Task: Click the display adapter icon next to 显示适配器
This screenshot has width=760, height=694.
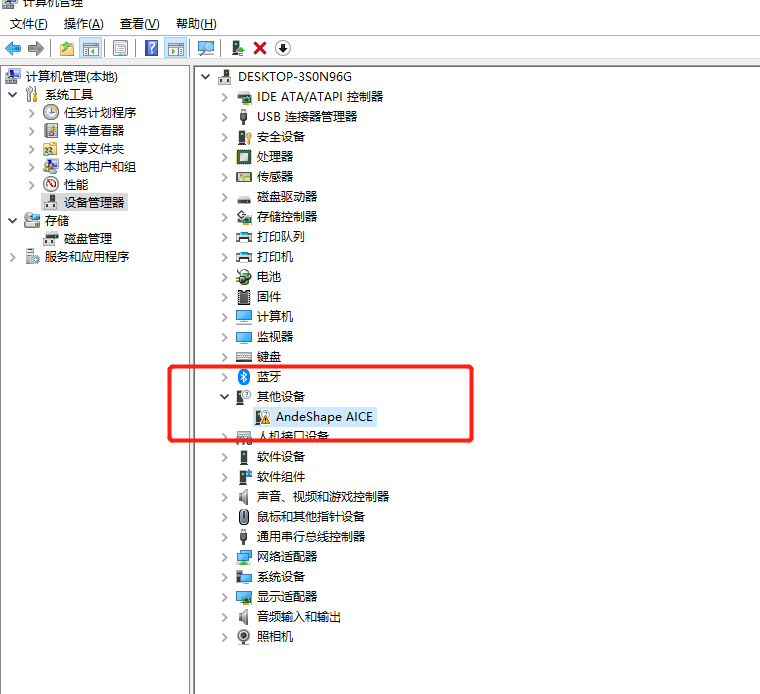Action: 244,597
